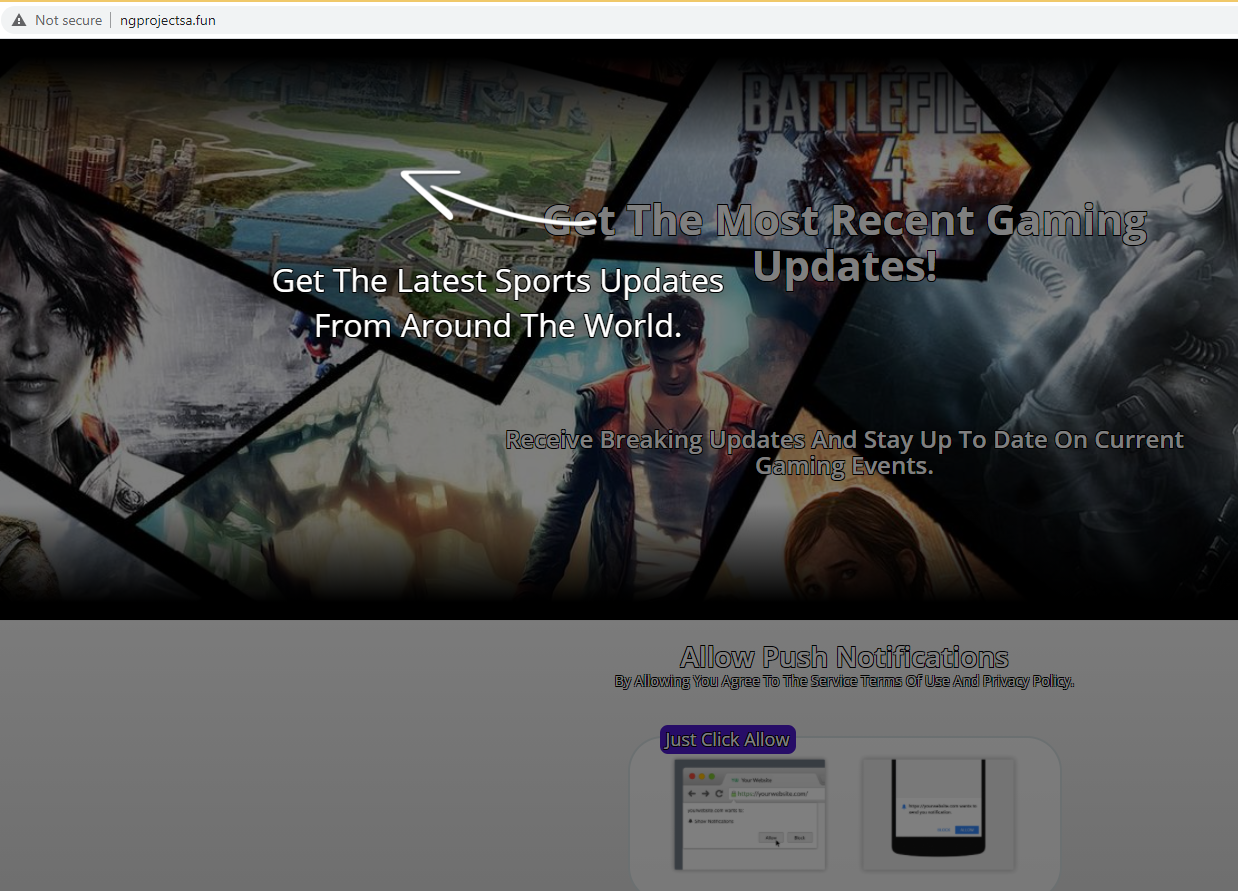Click the reload icon in the desktop illustration

tap(718, 793)
